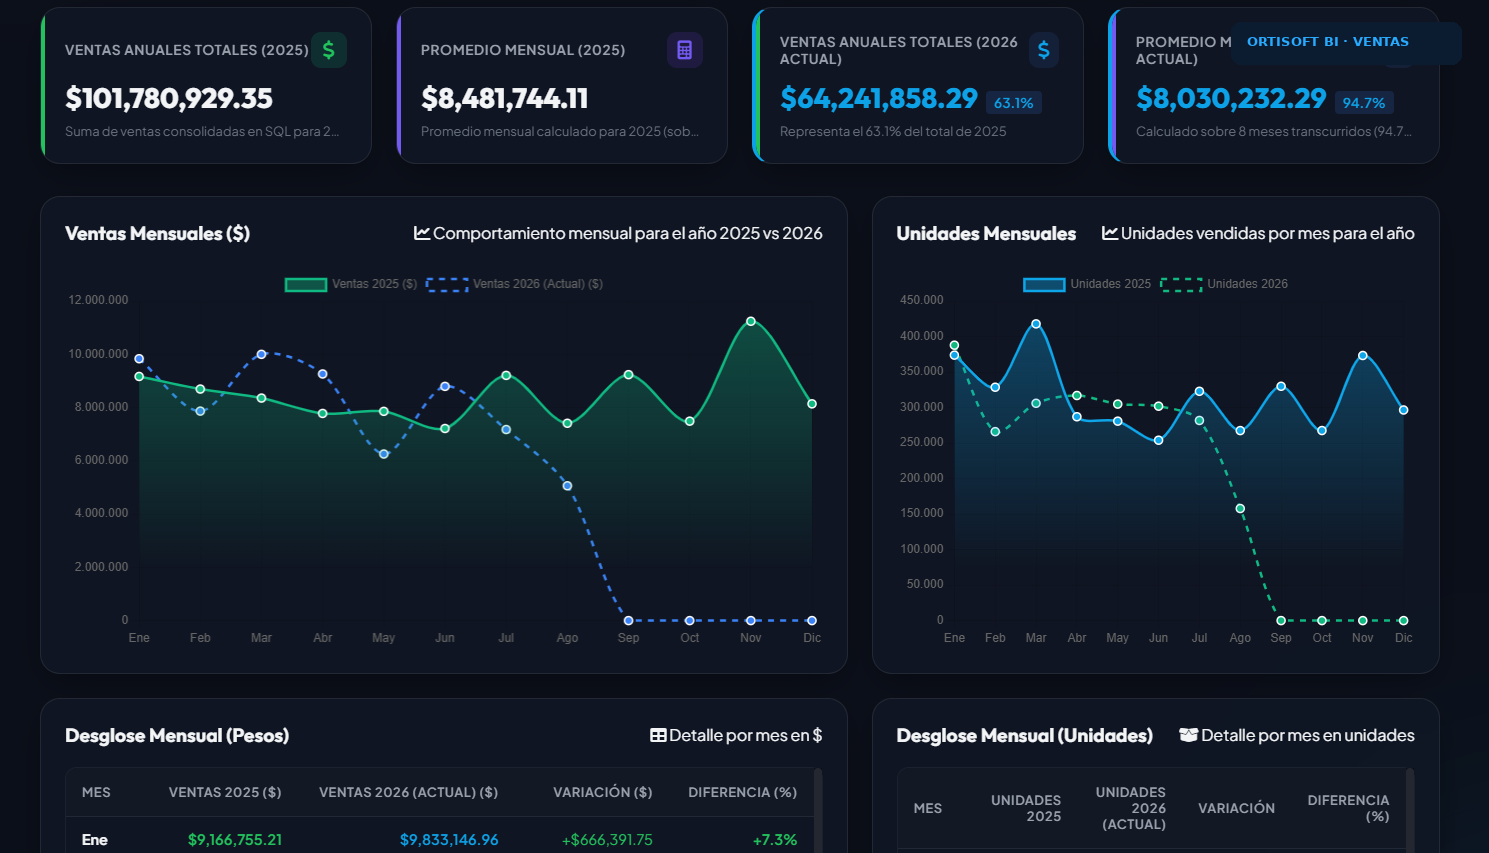Click the UNIDADES 2026 (ACTUAL) column header

click(x=1131, y=808)
